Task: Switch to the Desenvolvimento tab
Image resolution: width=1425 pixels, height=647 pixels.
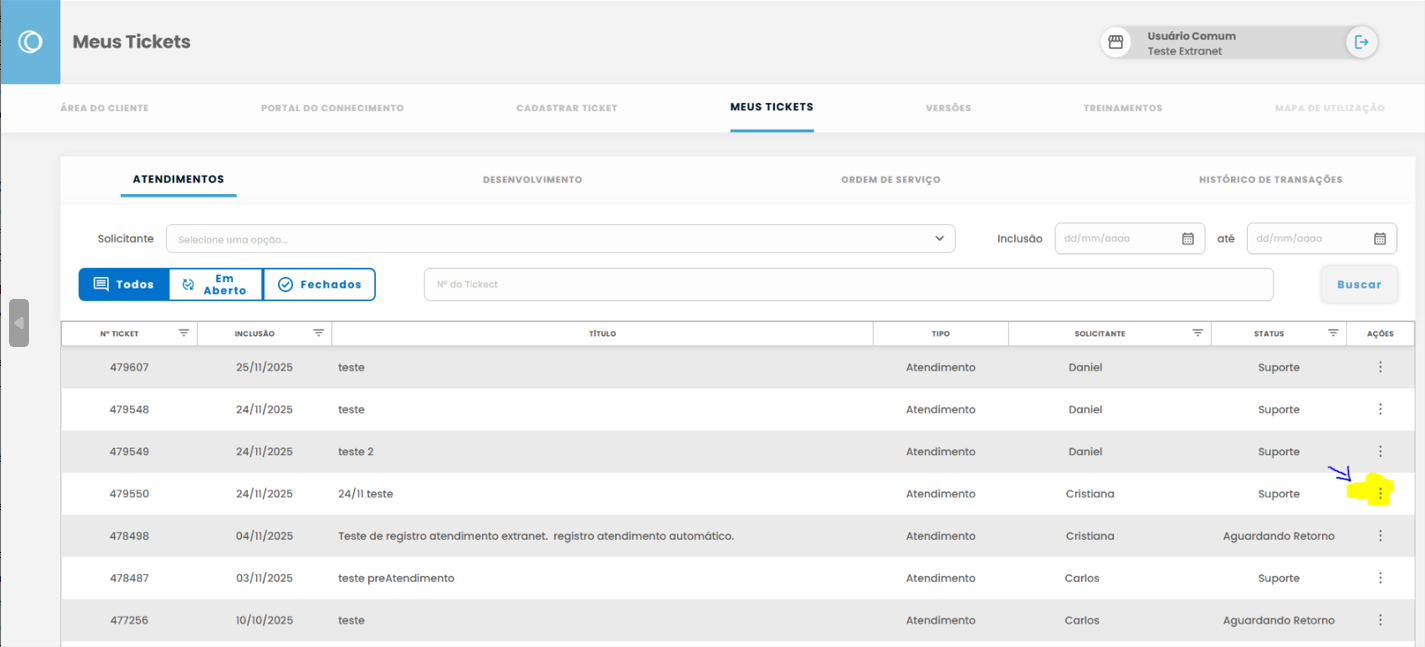Action: click(532, 180)
